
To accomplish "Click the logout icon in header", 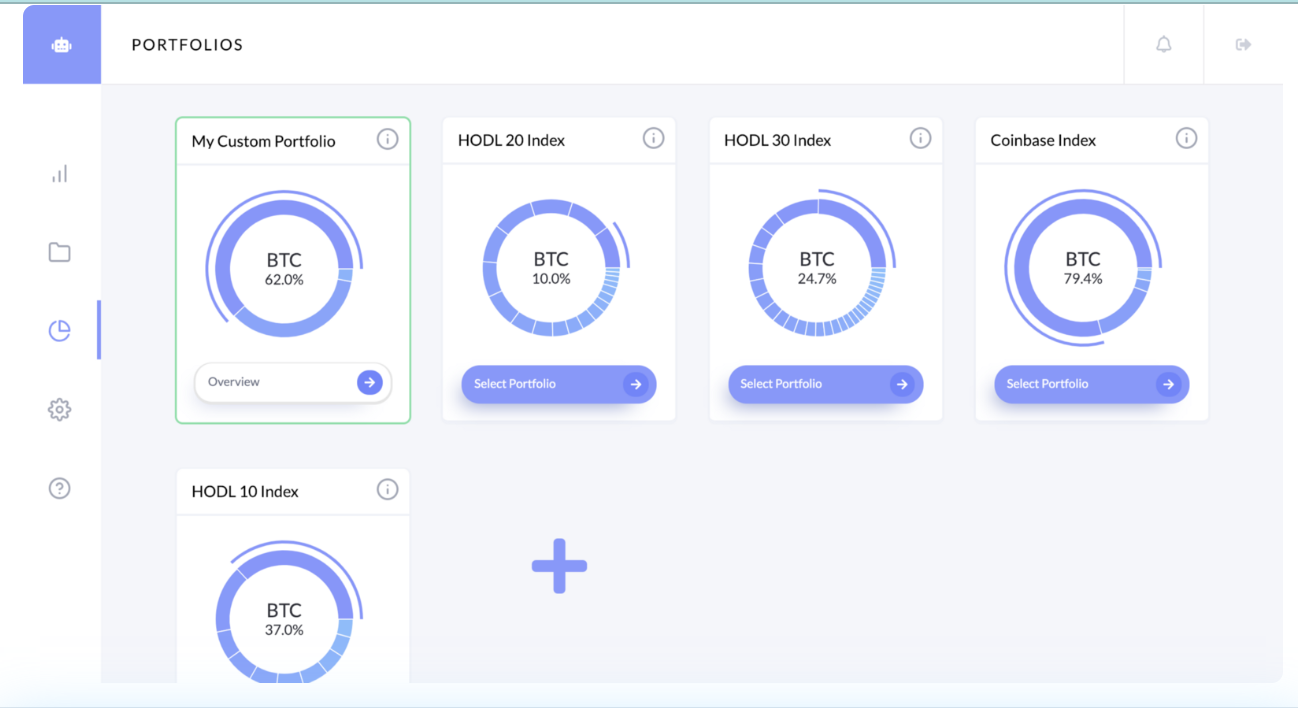I will click(1244, 44).
